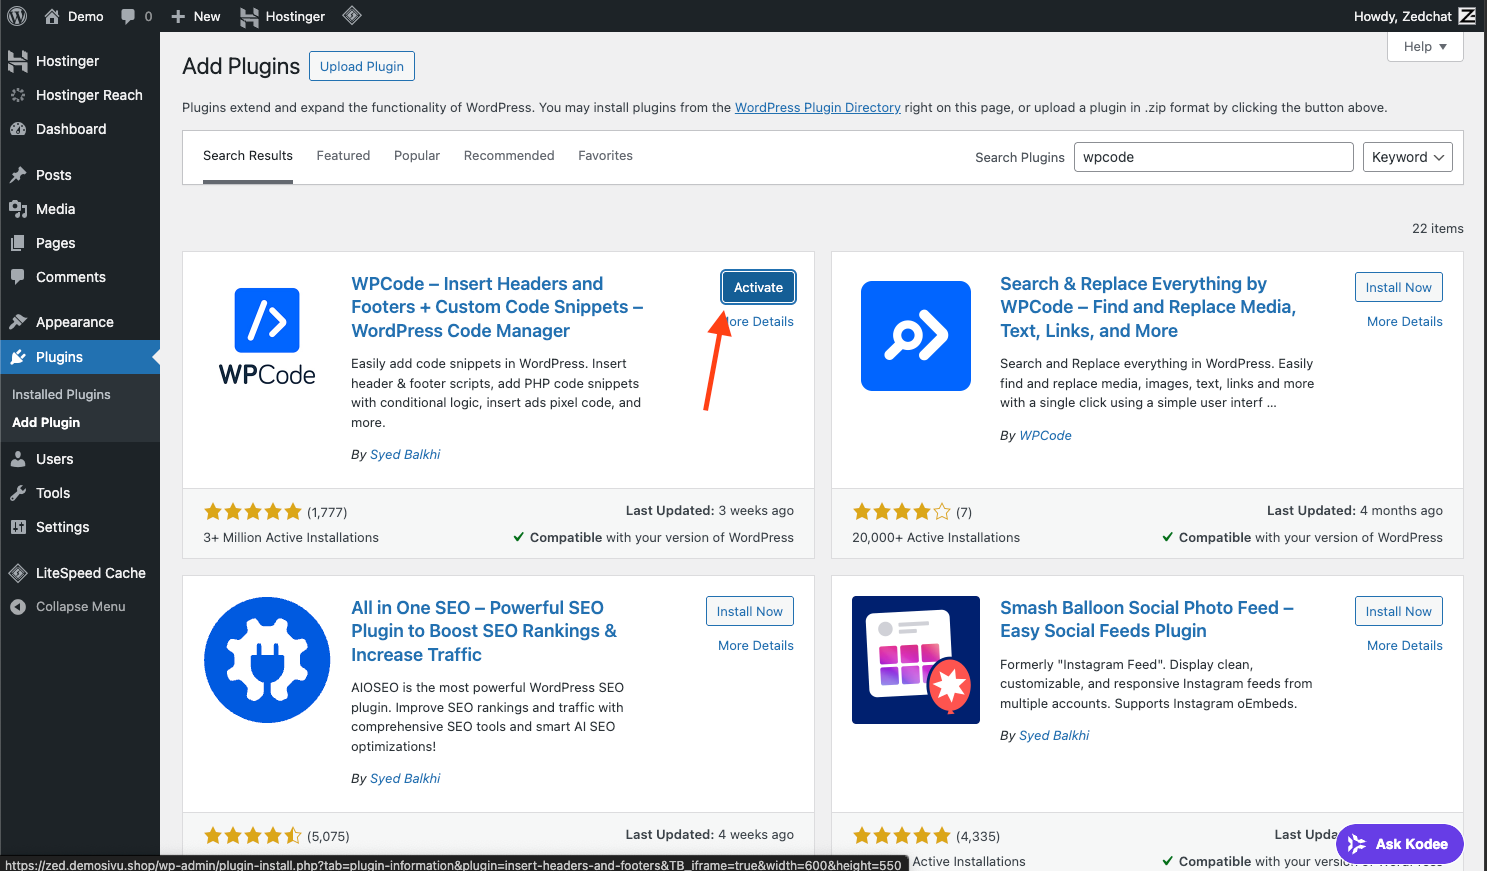
Task: Click the Search & Replace Everything plugin icon
Action: coord(915,336)
